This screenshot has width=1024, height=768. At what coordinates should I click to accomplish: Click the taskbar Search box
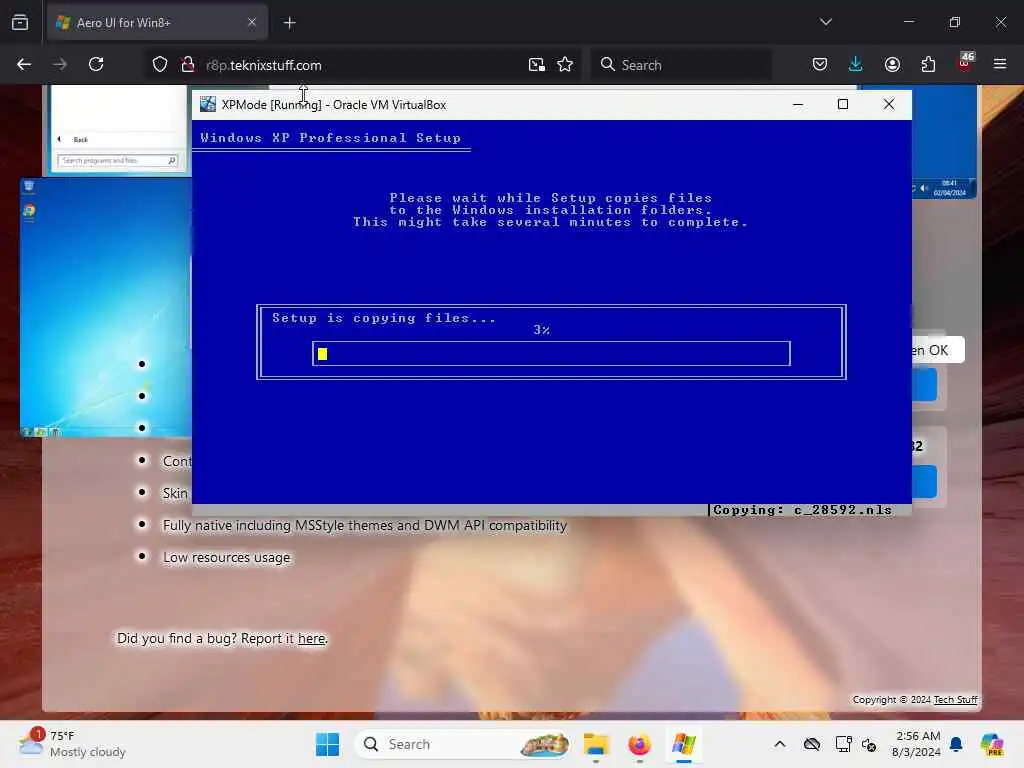point(462,744)
